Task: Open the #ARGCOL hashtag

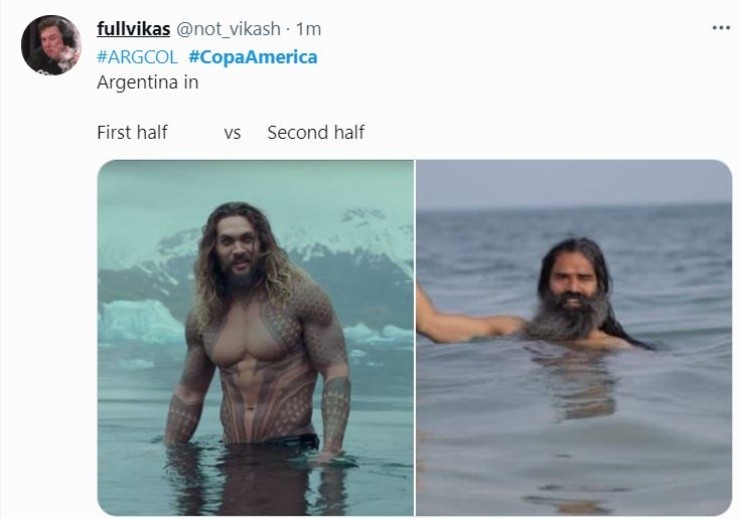Action: tap(137, 57)
